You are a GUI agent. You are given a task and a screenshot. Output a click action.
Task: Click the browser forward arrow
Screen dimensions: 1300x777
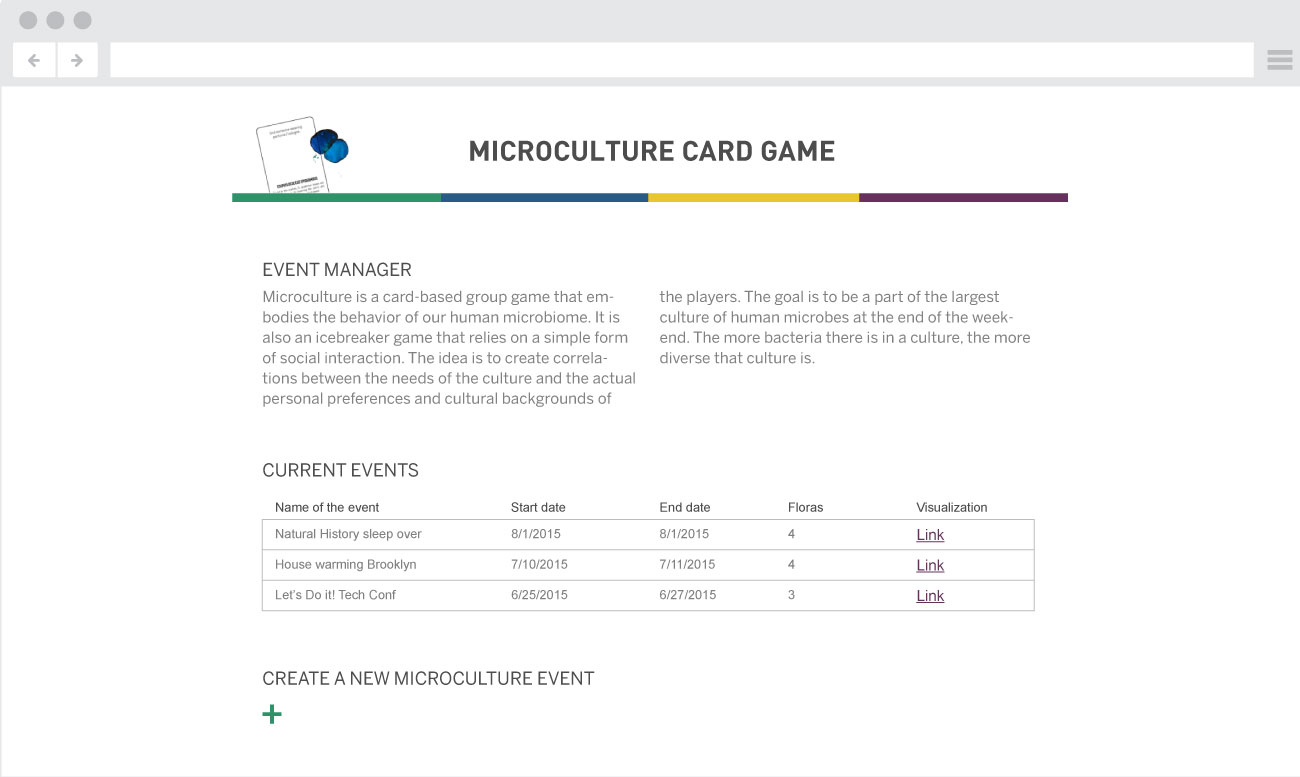(77, 59)
